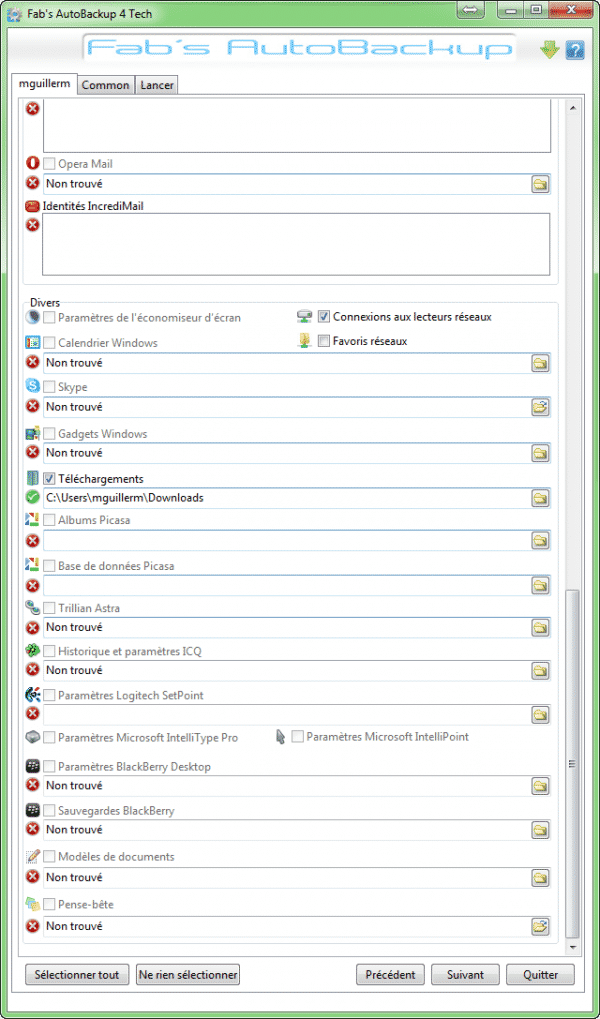
Task: Browse folder for Pense-bête path
Action: (540, 925)
